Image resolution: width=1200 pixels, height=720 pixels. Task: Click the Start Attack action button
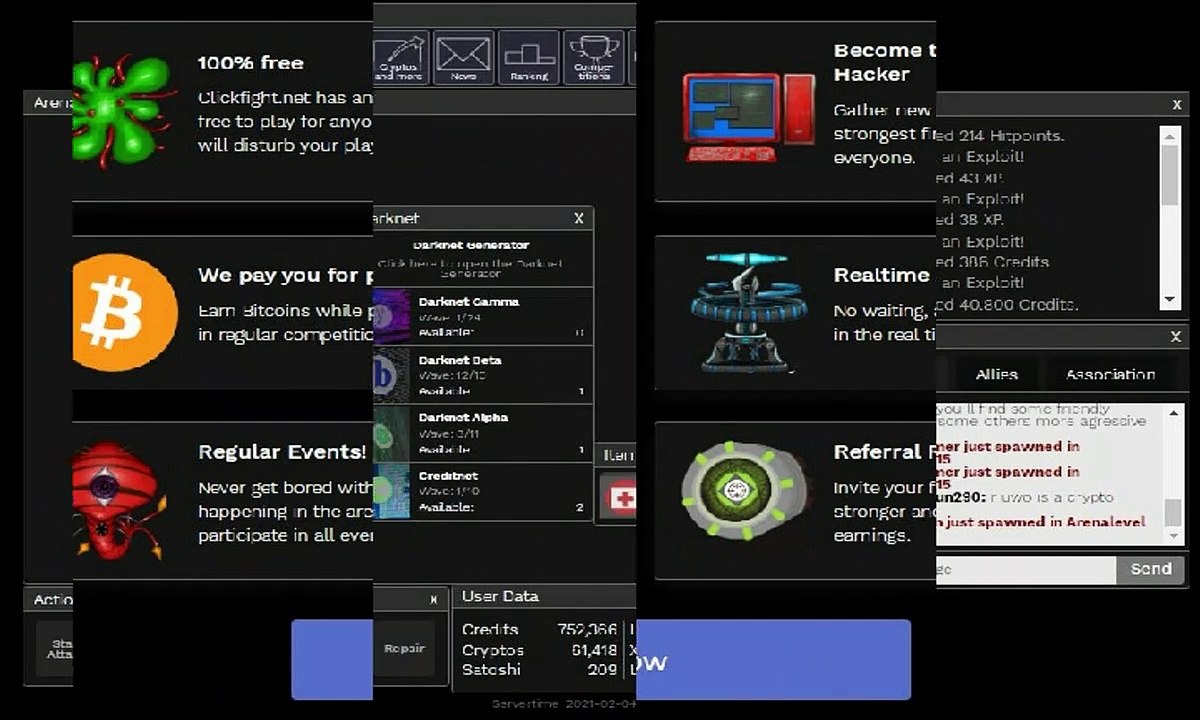56,648
